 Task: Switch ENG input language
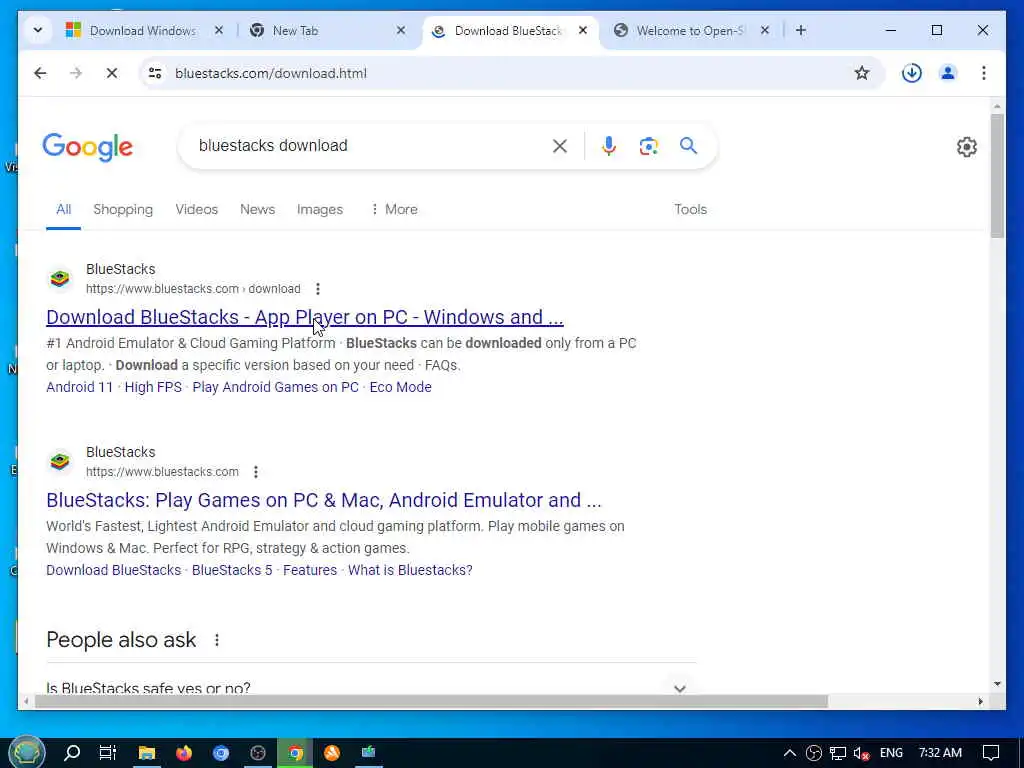(891, 753)
